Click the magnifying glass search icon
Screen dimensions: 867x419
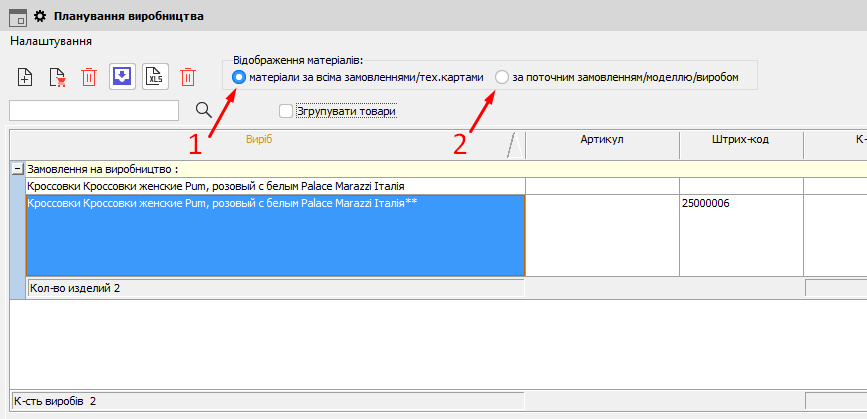click(x=203, y=110)
